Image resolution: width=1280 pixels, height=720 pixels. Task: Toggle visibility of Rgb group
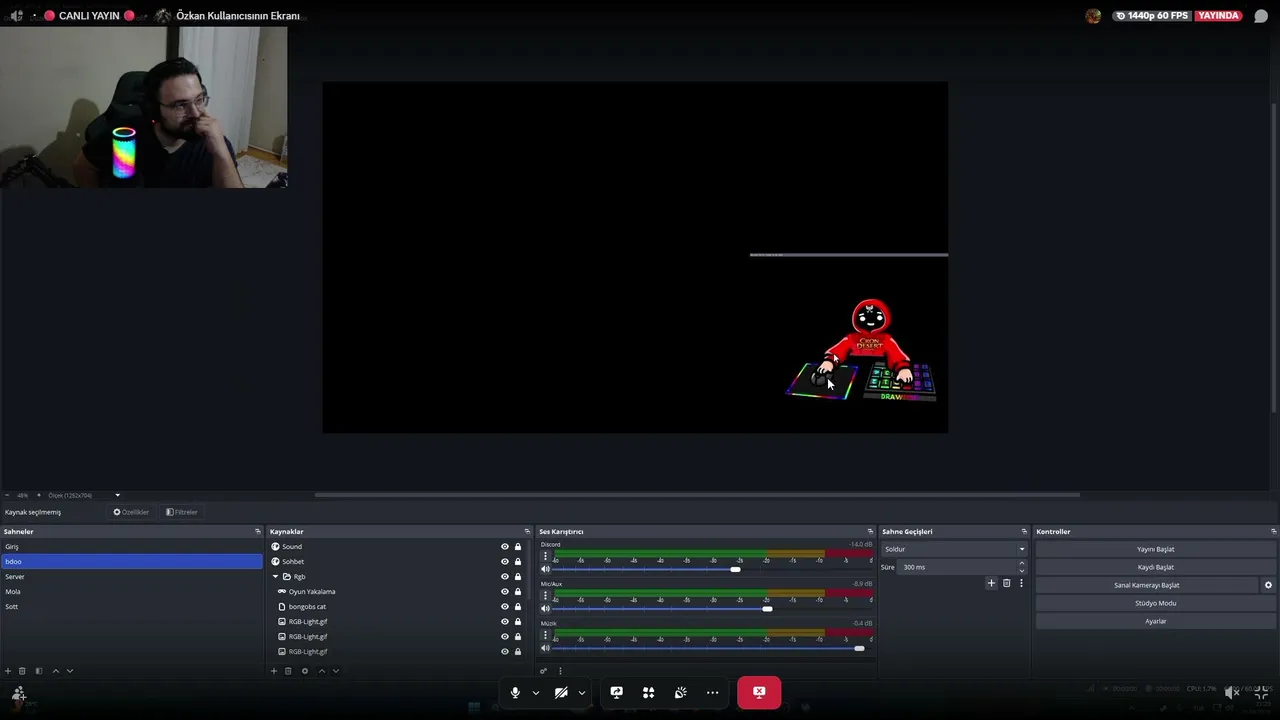(x=505, y=577)
